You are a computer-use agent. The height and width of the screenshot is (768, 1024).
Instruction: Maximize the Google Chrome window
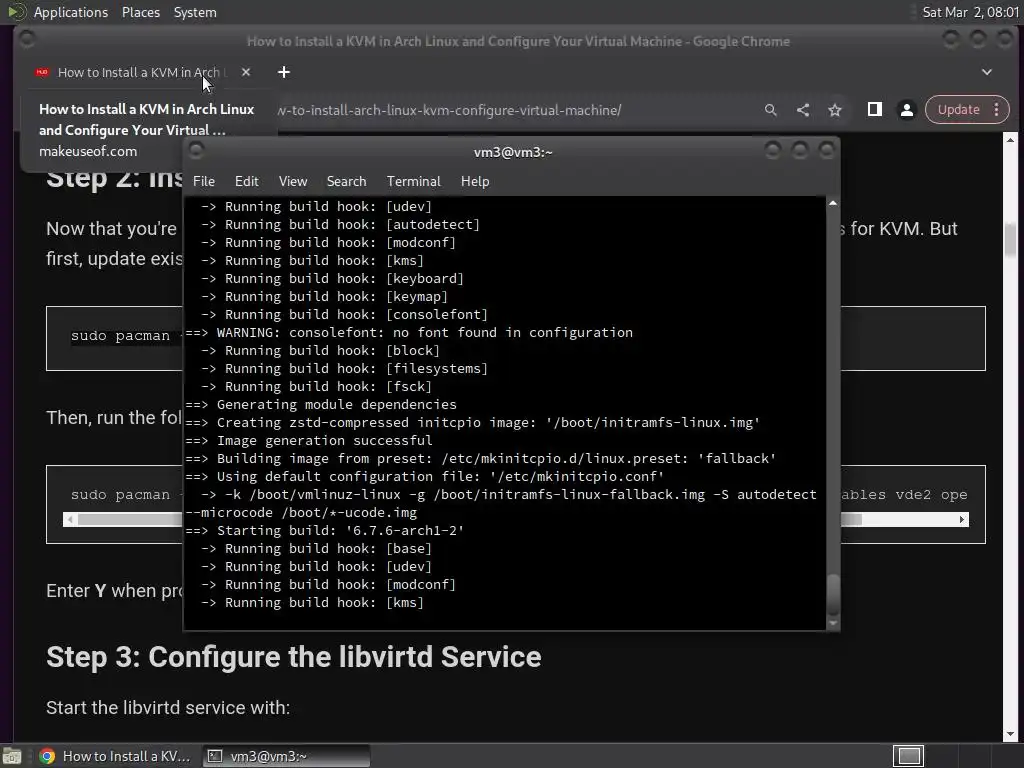[x=978, y=39]
